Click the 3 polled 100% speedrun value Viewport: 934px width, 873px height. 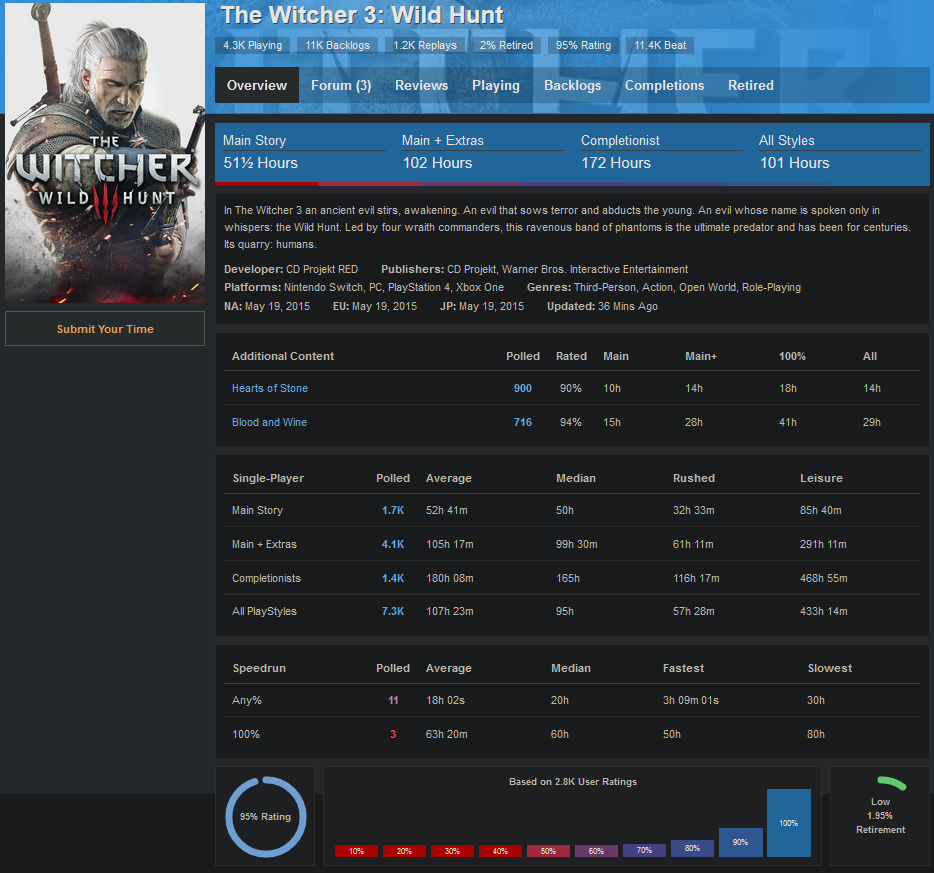[x=393, y=734]
